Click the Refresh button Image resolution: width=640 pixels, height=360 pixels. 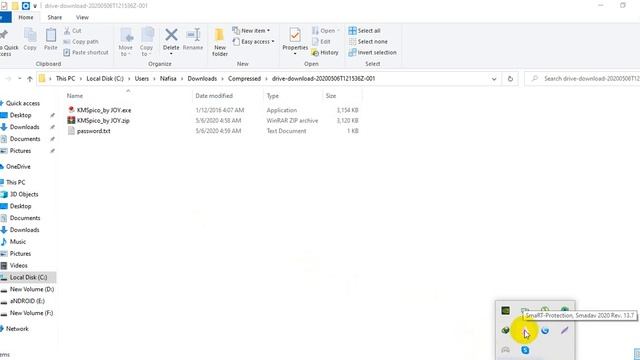(510, 79)
